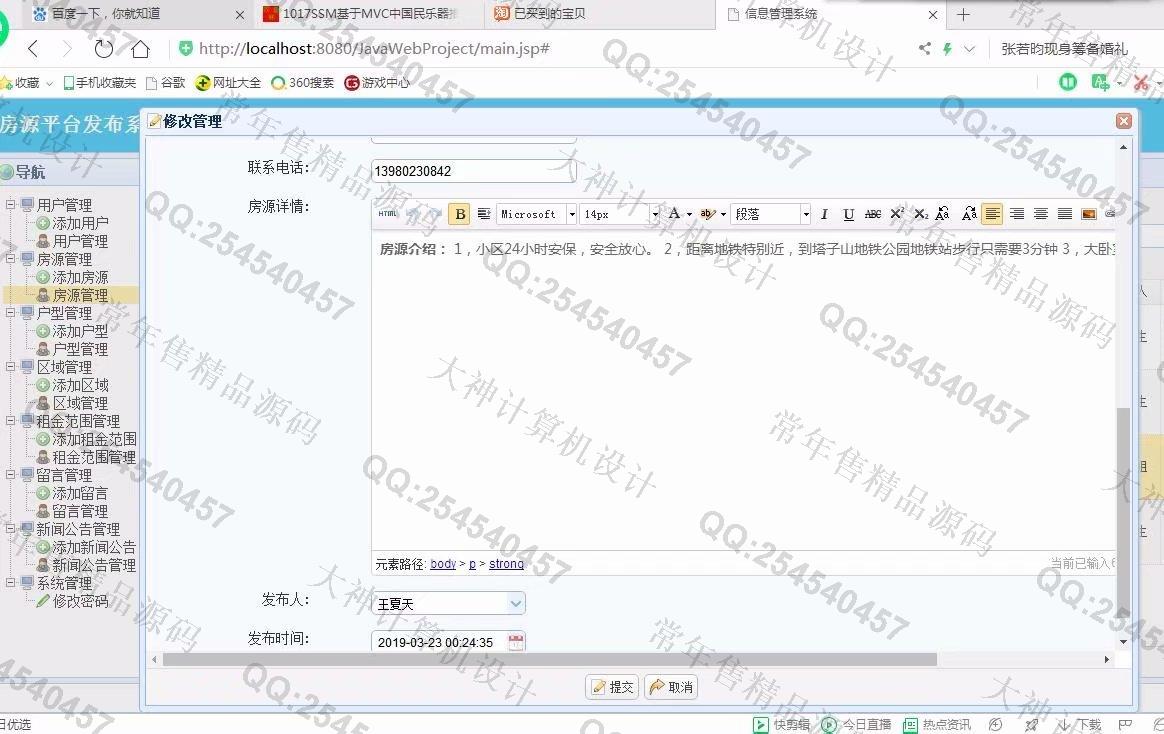Viewport: 1164px width, 734px height.
Task: Open highlight color dropdown arrow
Action: tap(723, 214)
